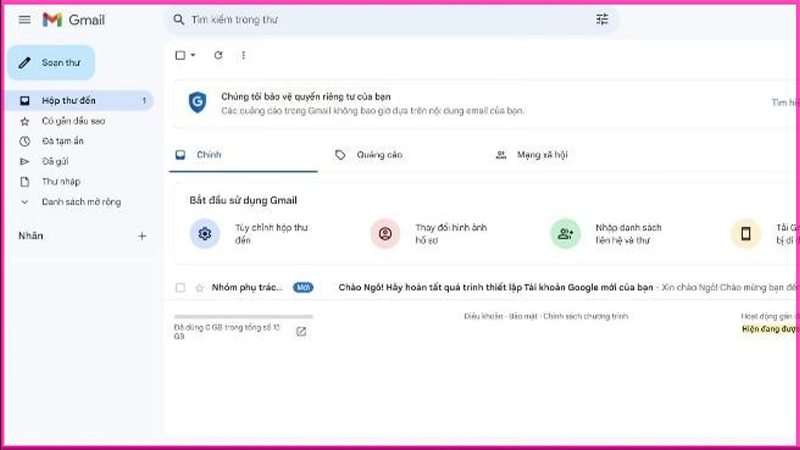Add a new label with plus icon
The image size is (800, 450).
(x=142, y=236)
